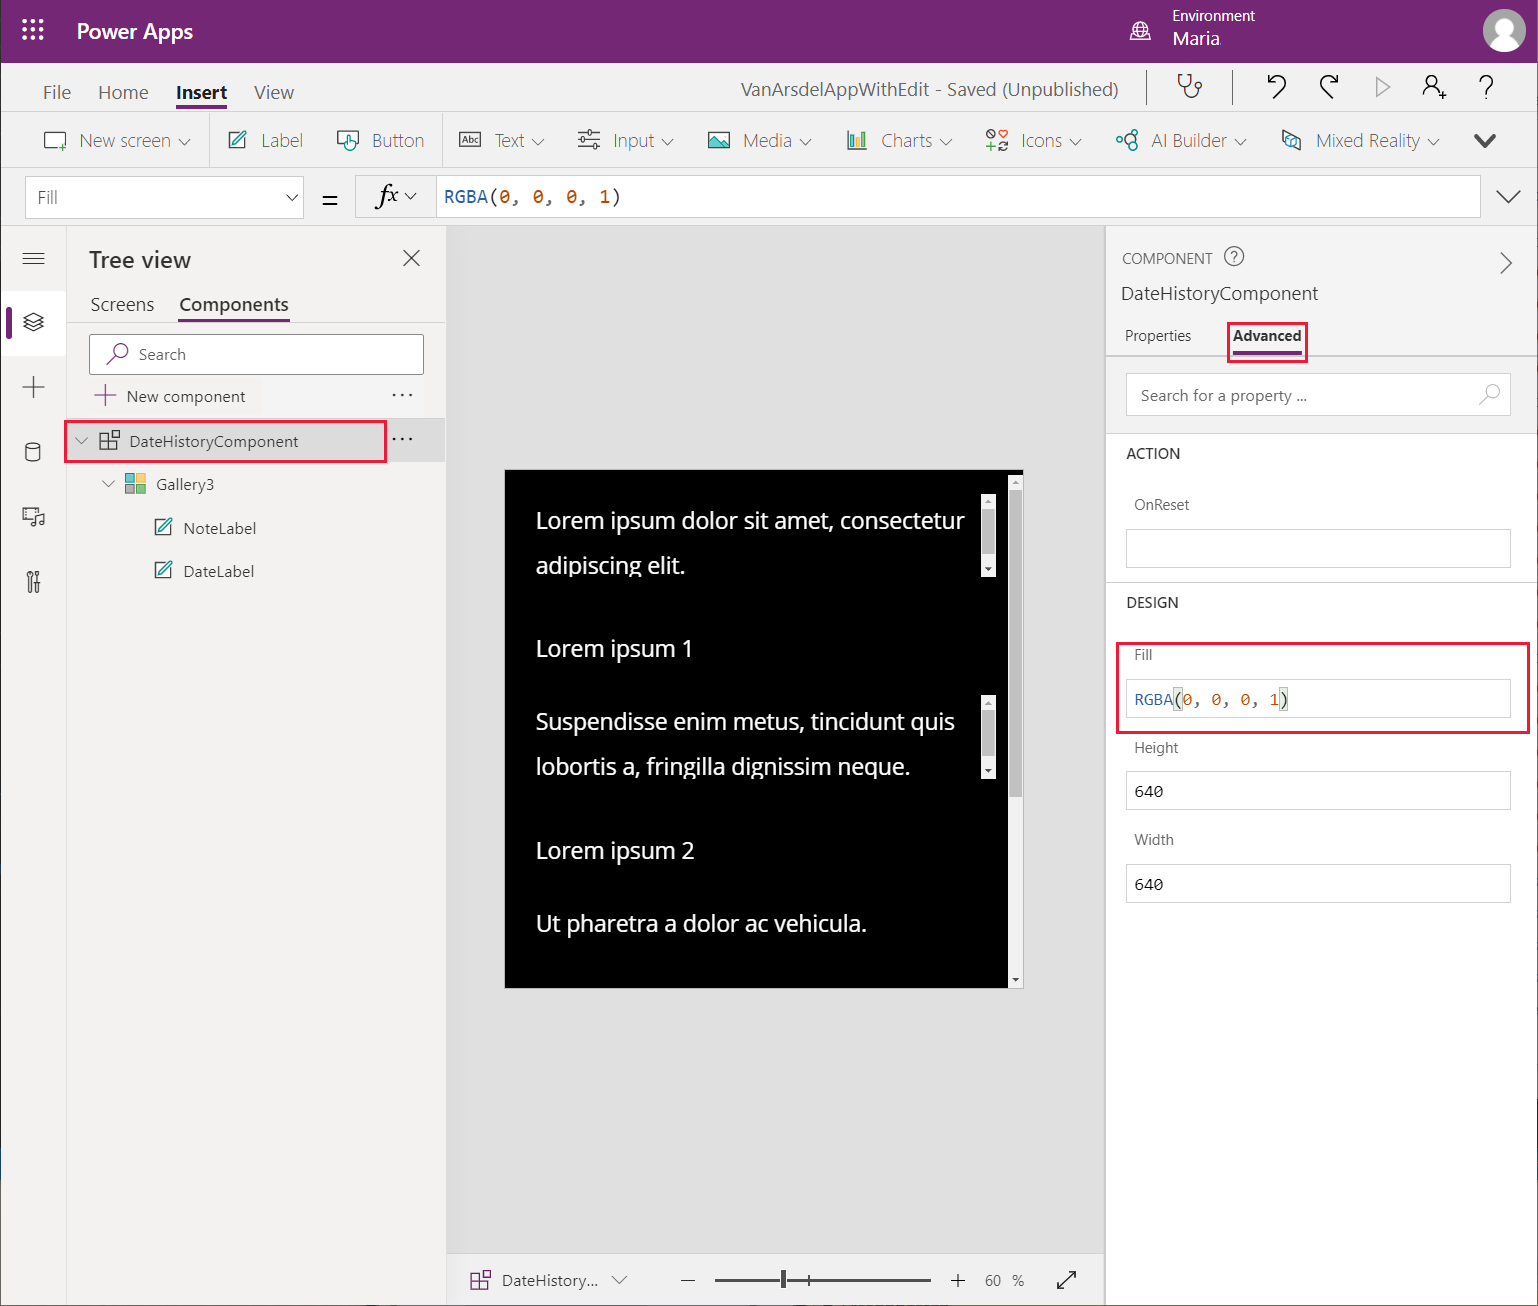Expand ribbon overflow chevron
This screenshot has width=1538, height=1306.
point(1485,140)
